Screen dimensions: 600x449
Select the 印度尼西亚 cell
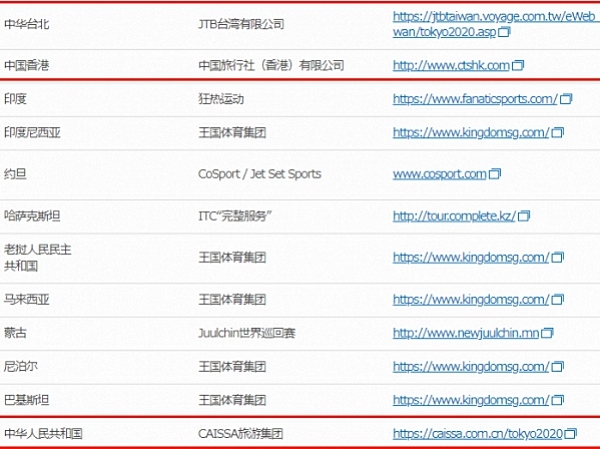(x=32, y=133)
